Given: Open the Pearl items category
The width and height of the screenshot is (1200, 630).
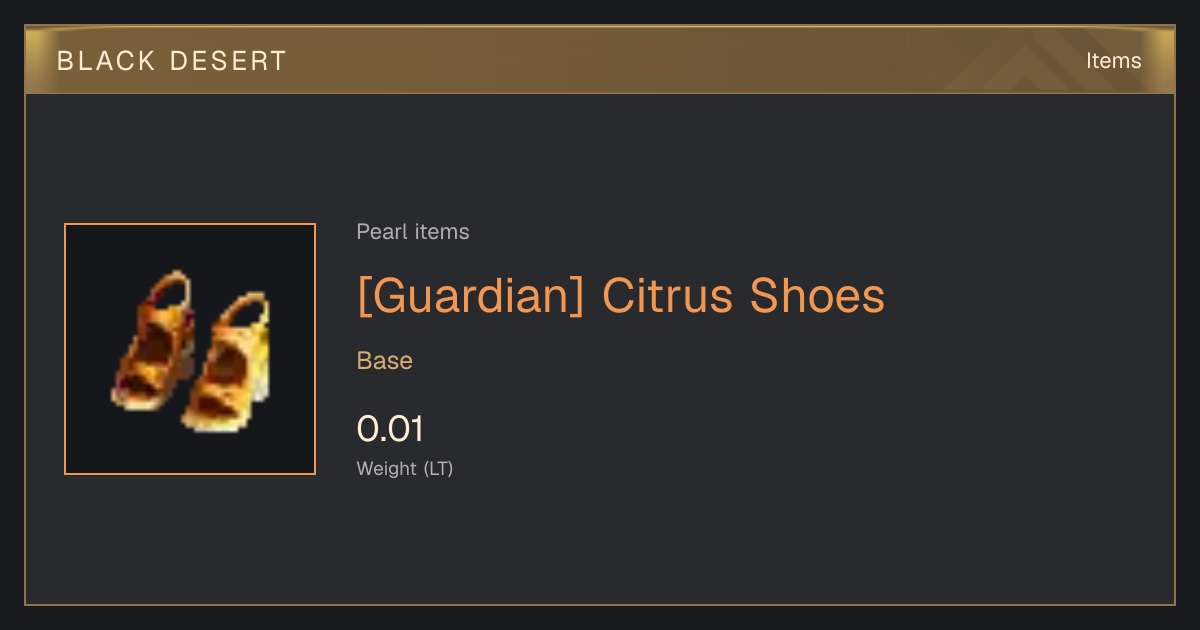Looking at the screenshot, I should click(x=413, y=232).
